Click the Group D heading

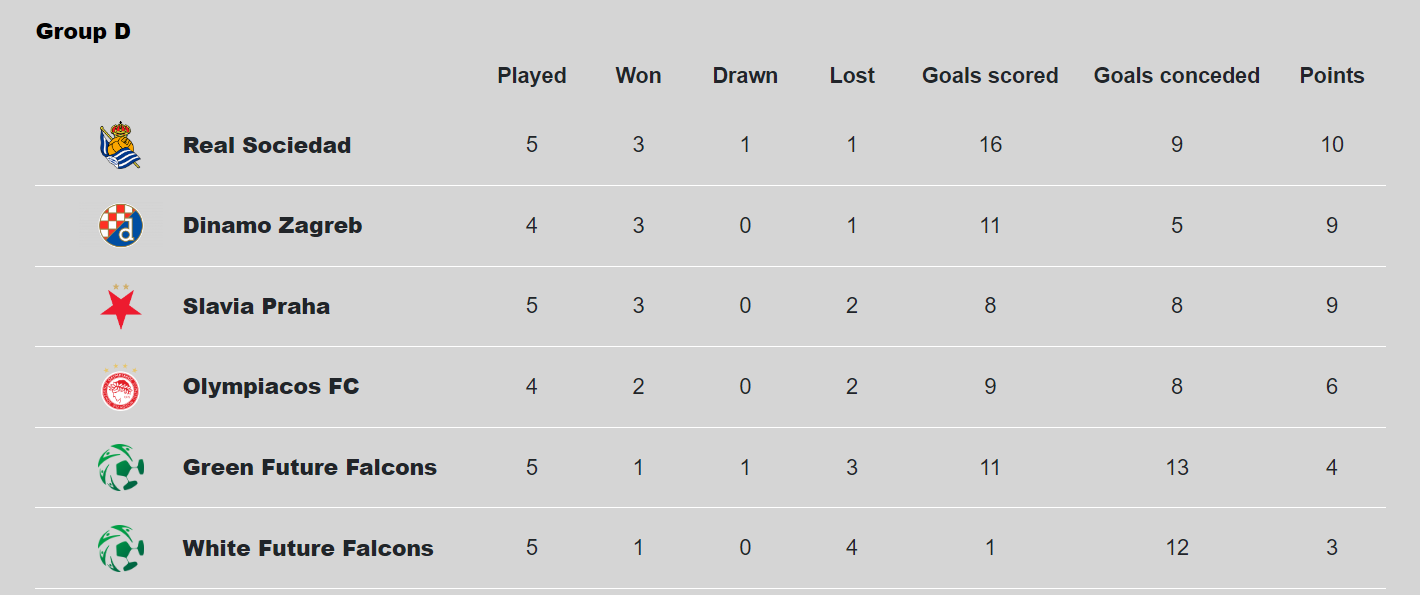[83, 32]
